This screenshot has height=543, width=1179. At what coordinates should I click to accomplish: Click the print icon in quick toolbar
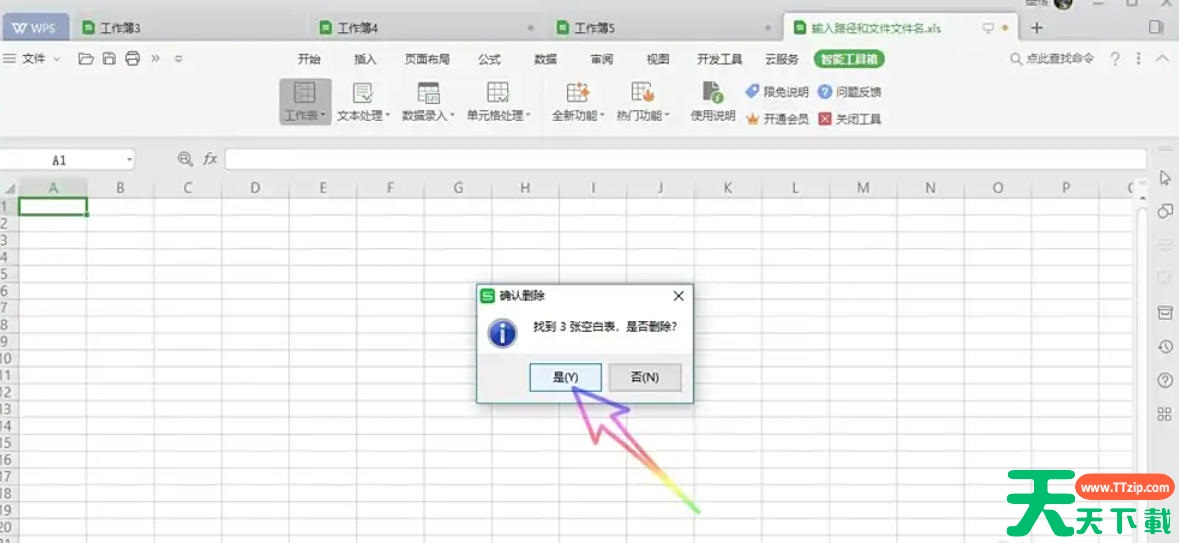(132, 58)
